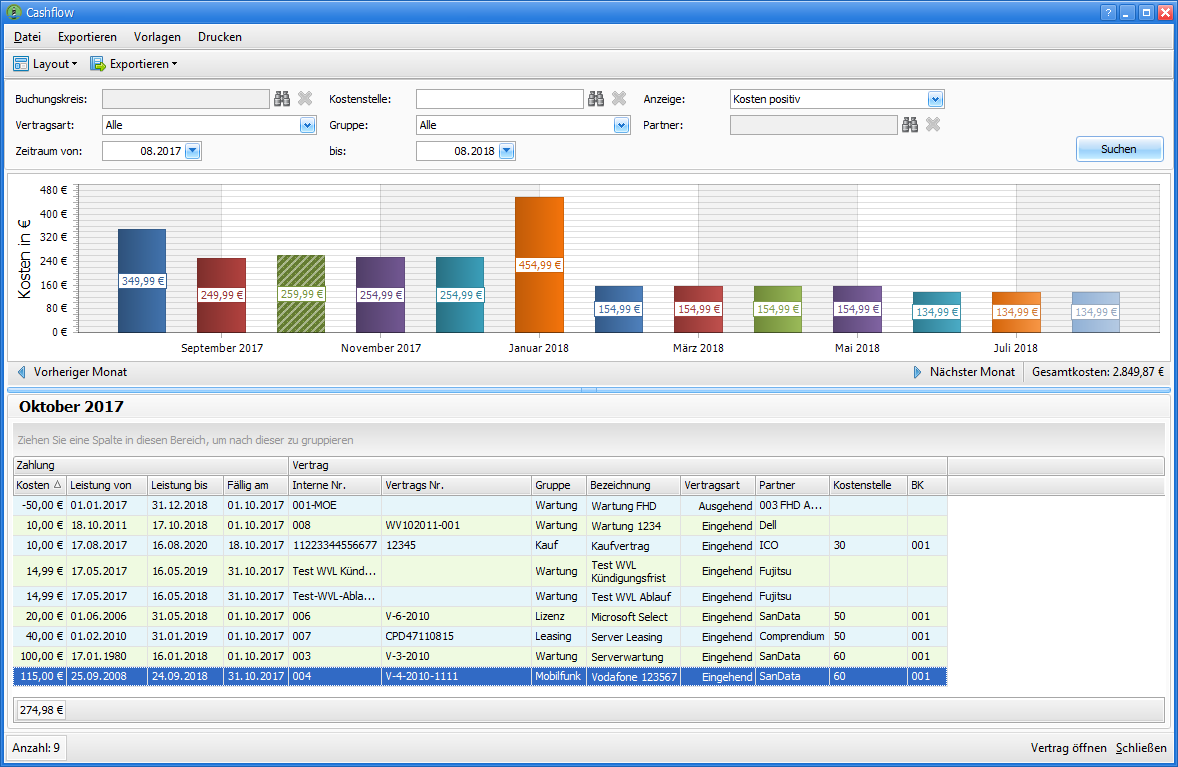Image resolution: width=1178 pixels, height=767 pixels.
Task: Sort by Gruppe column header
Action: point(558,485)
